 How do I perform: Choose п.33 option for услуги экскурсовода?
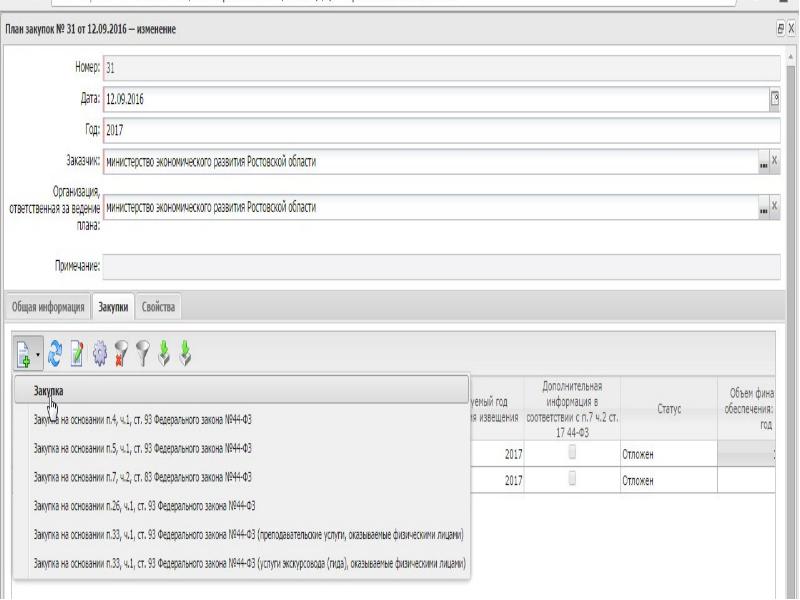click(241, 563)
